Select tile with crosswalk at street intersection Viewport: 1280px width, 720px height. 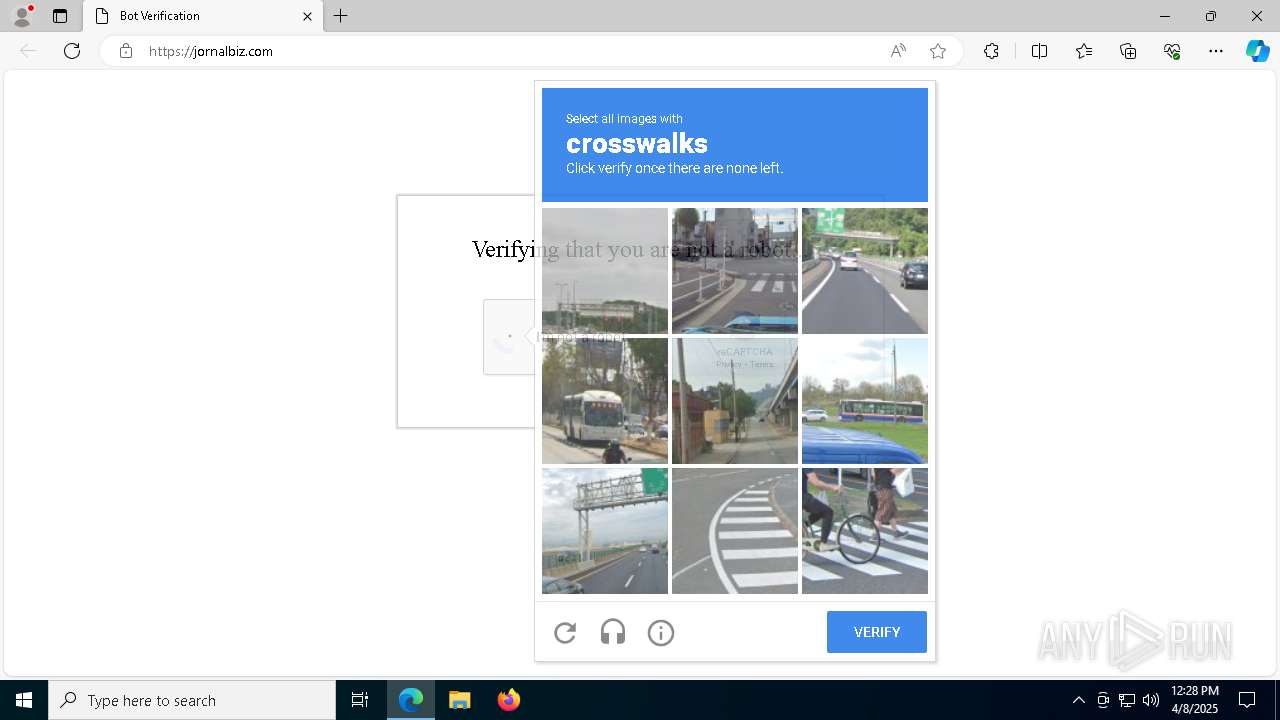(x=735, y=271)
